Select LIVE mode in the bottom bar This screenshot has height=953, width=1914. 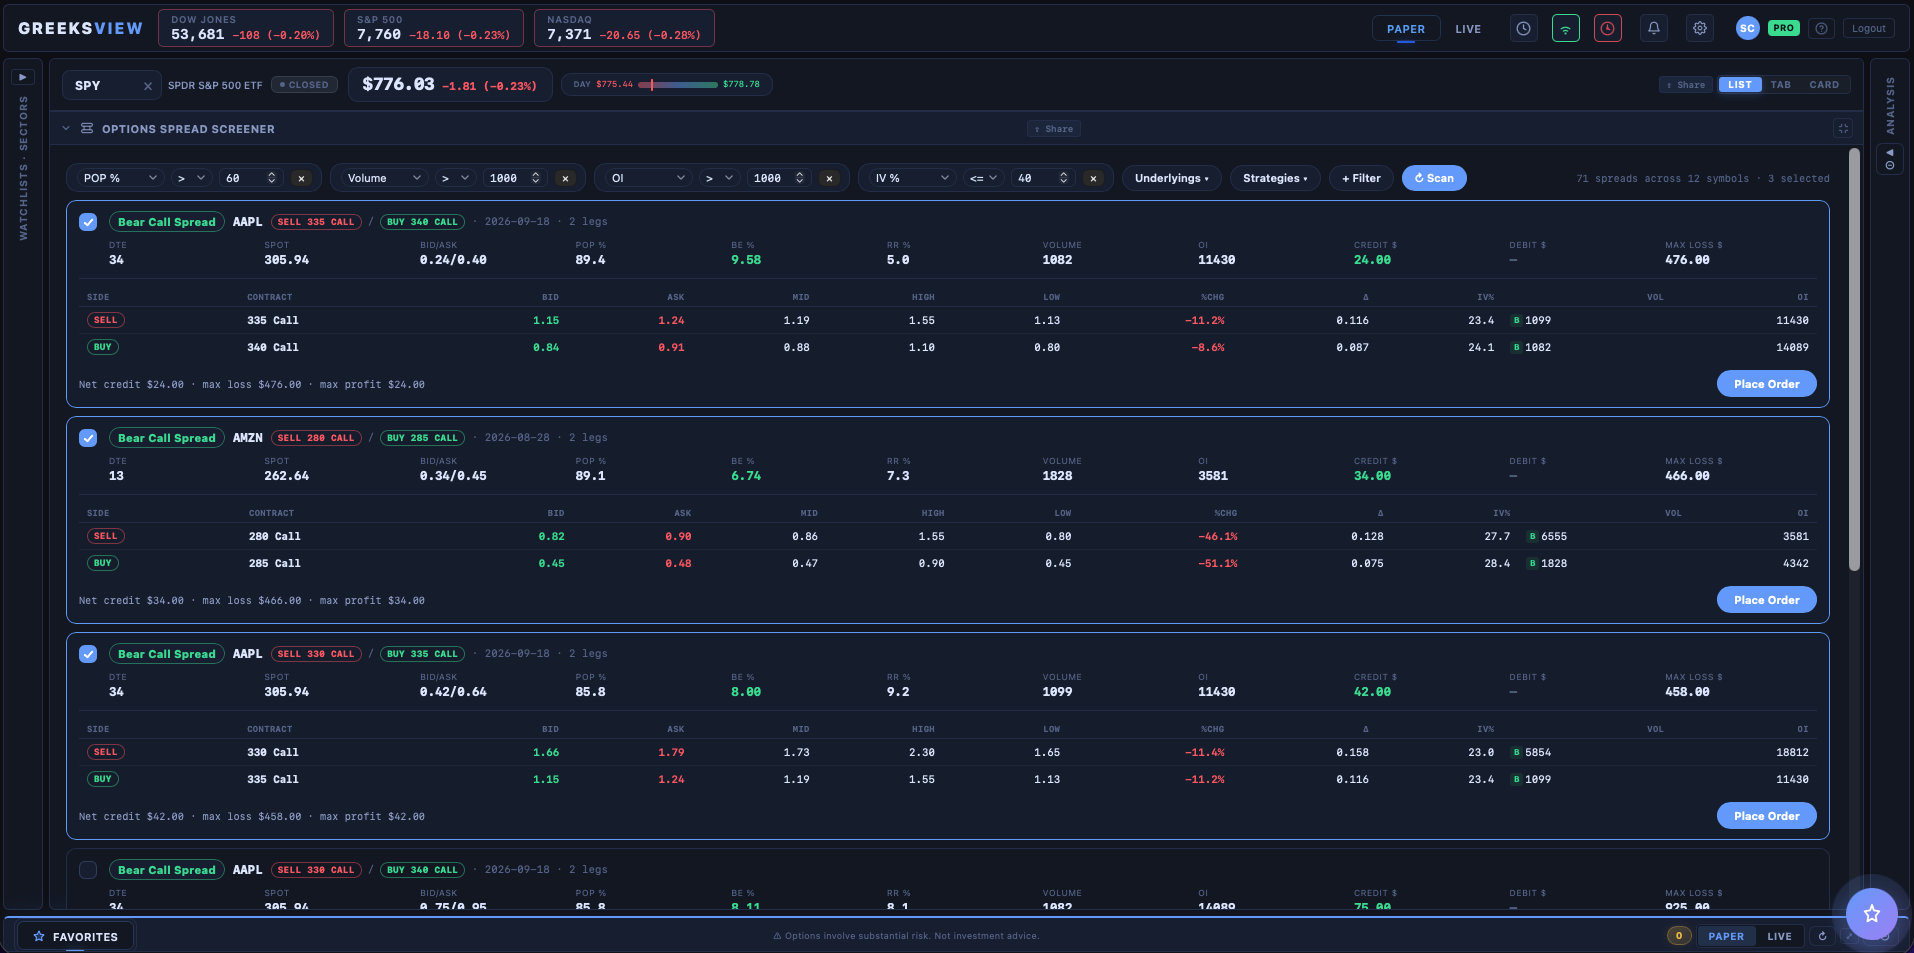(1779, 937)
